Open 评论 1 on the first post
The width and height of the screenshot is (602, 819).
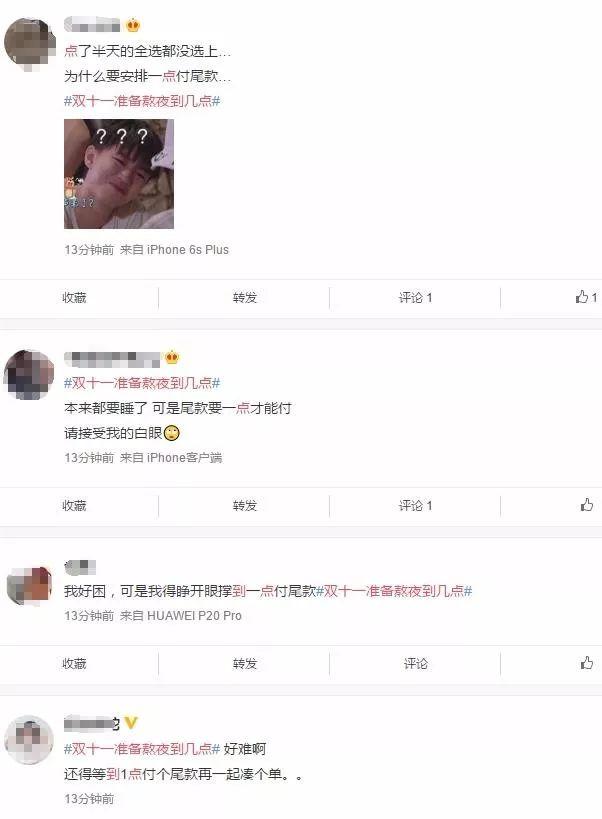pyautogui.click(x=416, y=297)
